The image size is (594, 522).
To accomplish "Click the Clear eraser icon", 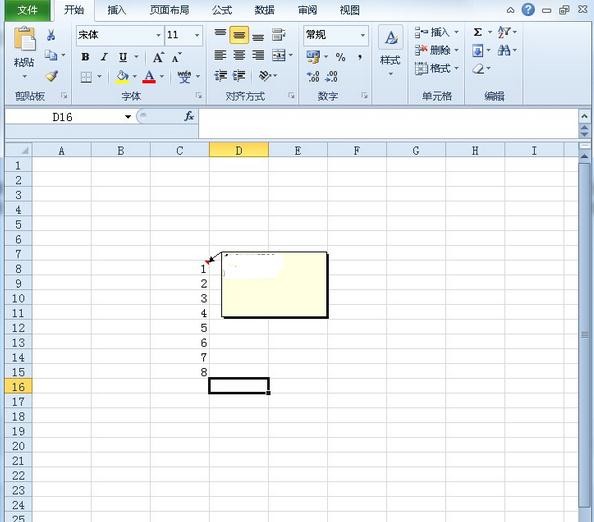I will click(478, 69).
